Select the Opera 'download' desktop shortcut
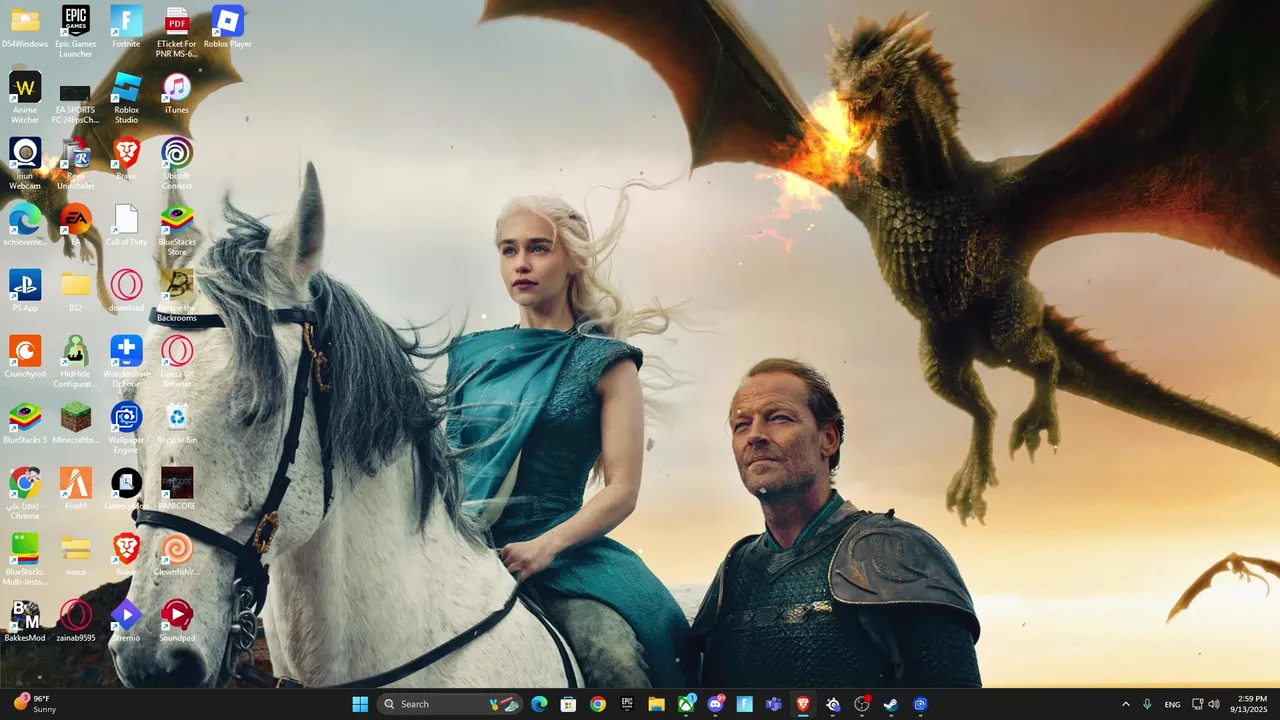This screenshot has height=720, width=1280. (126, 291)
